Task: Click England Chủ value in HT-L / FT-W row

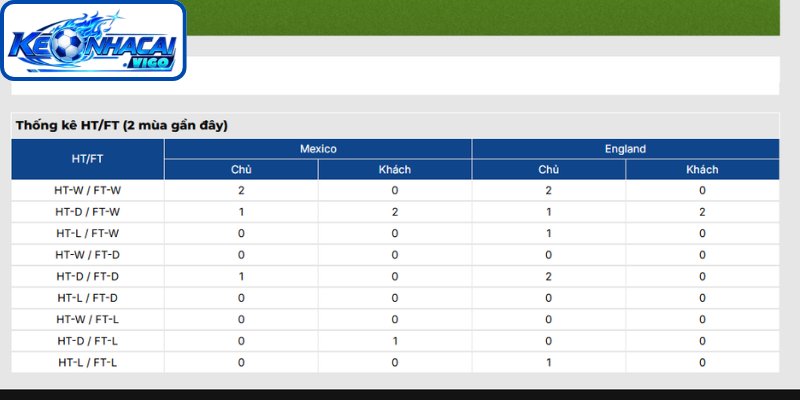Action: tap(548, 234)
